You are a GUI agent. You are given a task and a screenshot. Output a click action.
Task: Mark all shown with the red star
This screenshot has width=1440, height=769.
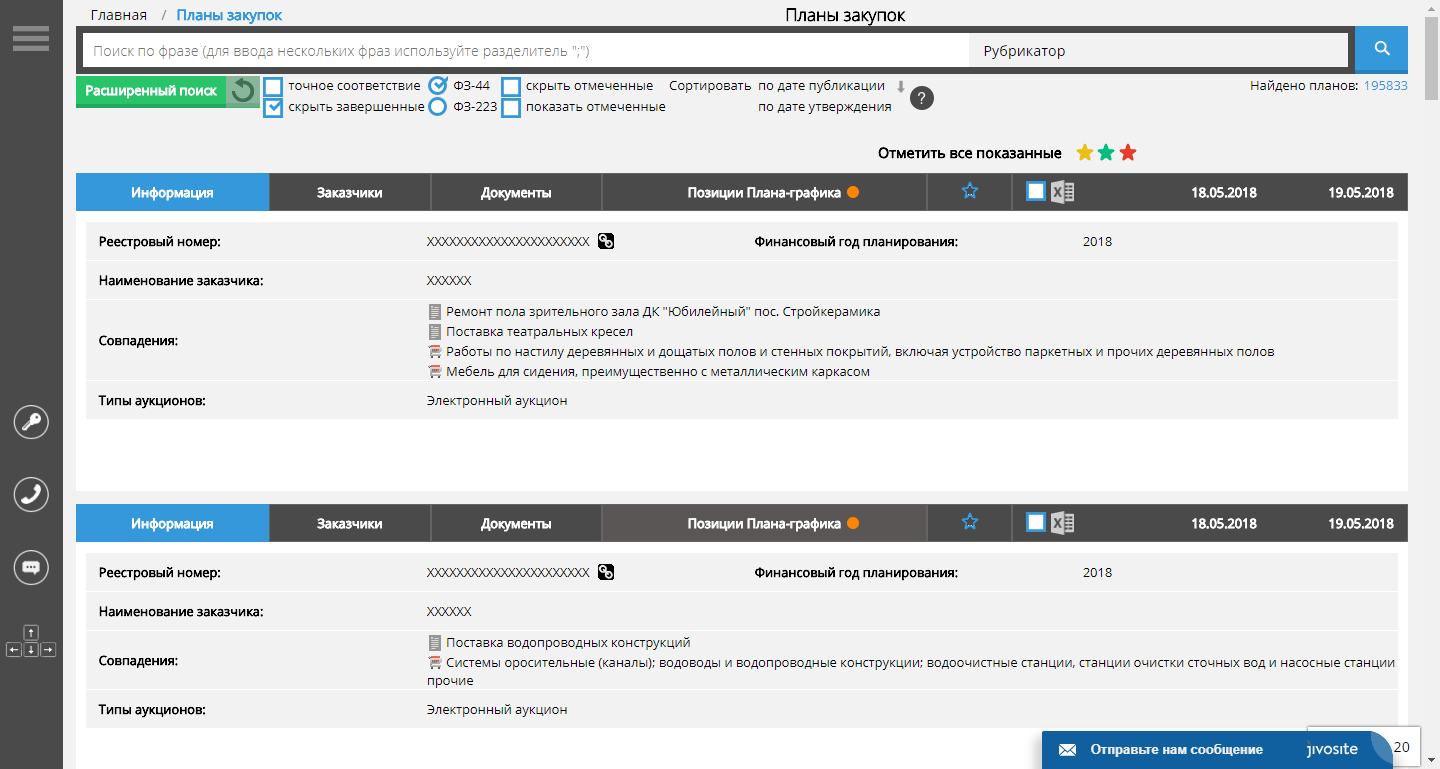tap(1128, 153)
